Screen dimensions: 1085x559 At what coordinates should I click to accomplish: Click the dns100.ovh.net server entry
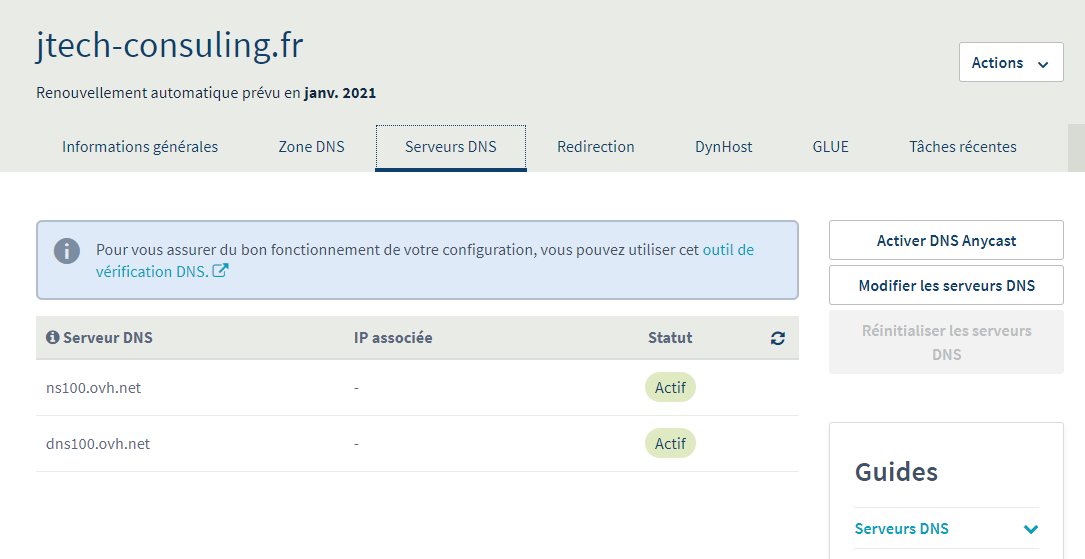click(x=98, y=444)
